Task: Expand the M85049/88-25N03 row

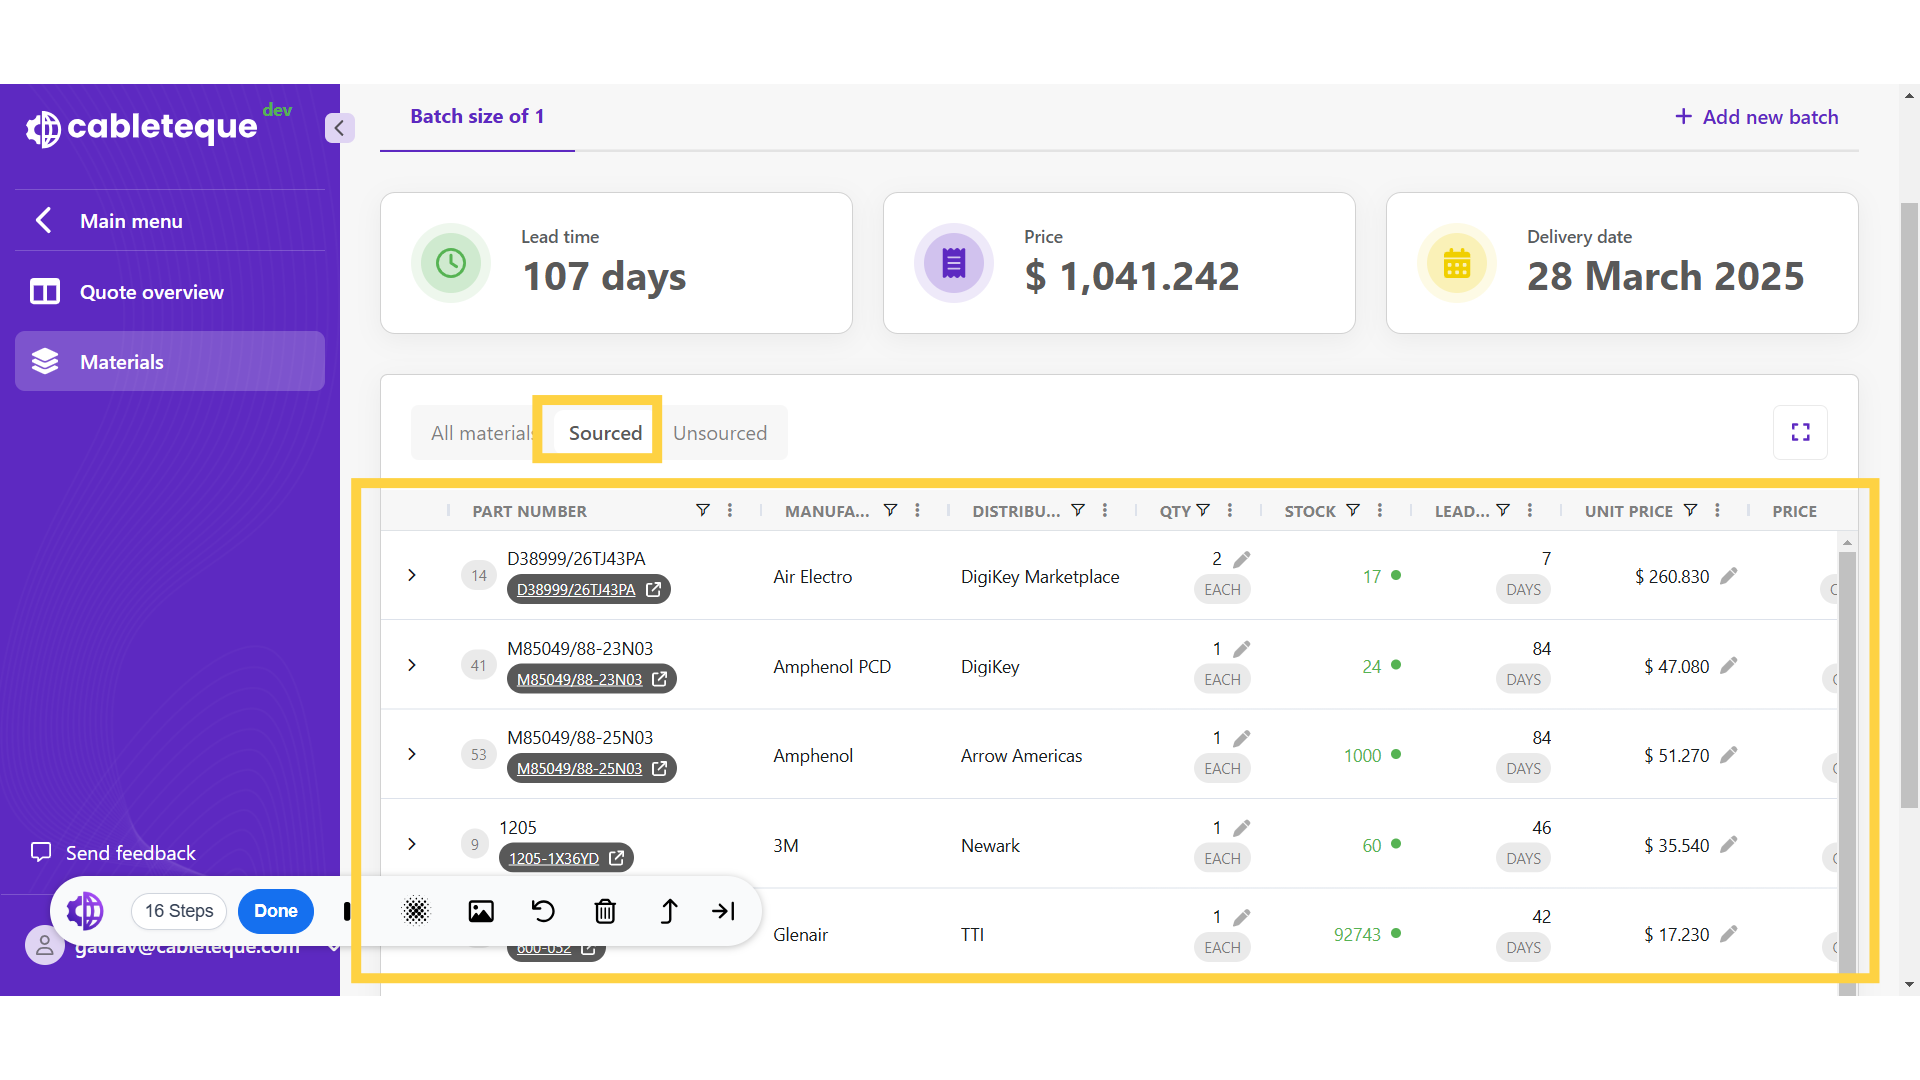Action: point(412,754)
